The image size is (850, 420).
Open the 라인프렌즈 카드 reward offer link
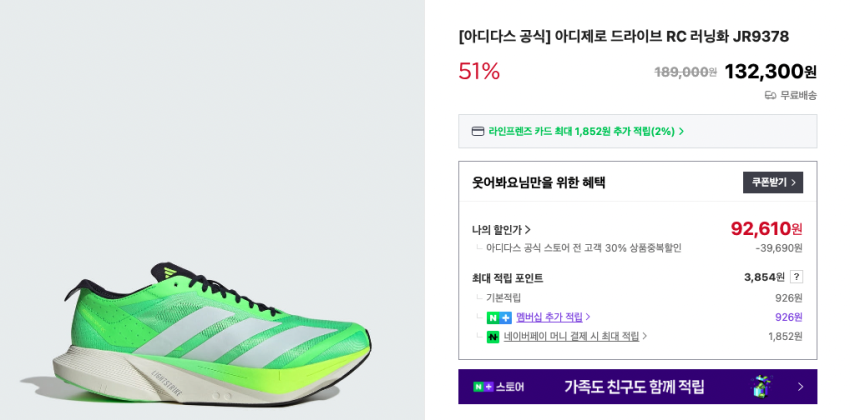point(581,131)
